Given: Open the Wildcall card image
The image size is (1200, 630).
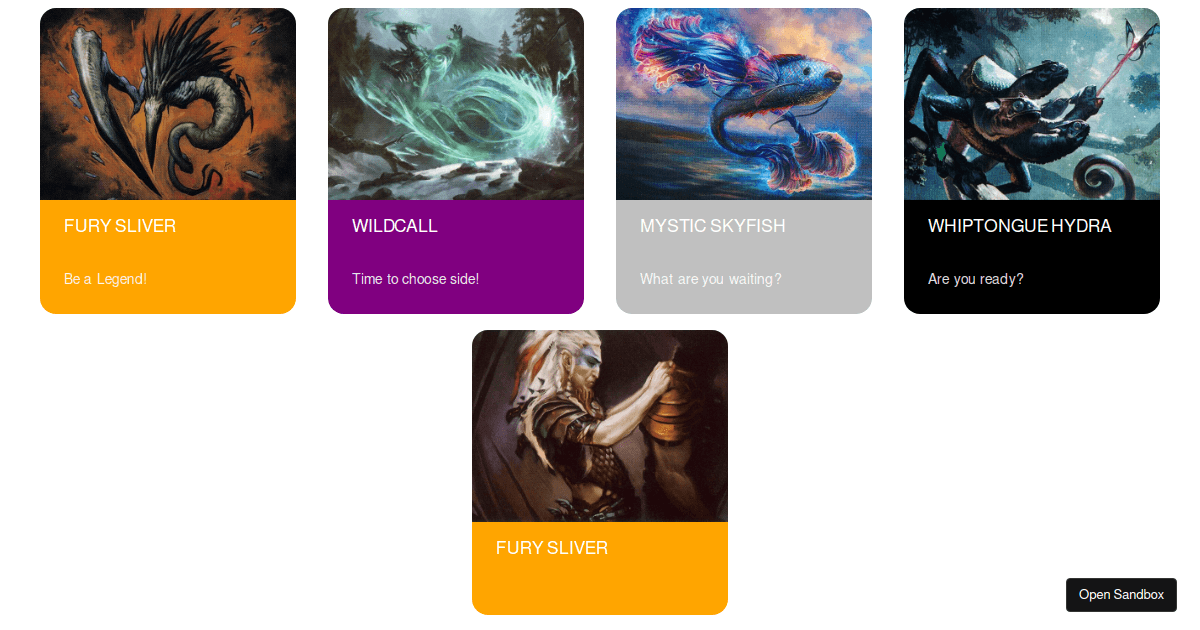Looking at the screenshot, I should point(456,104).
